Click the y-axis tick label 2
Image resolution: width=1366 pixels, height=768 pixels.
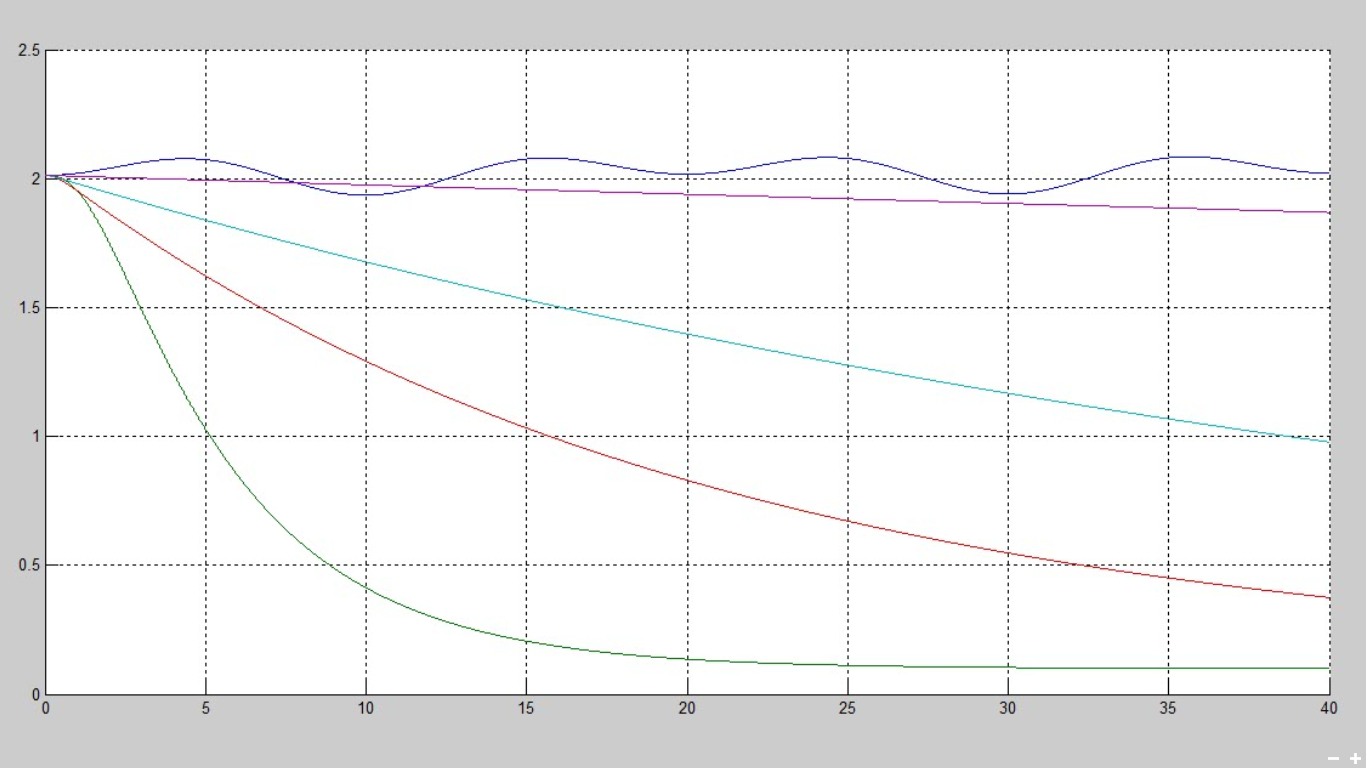pos(36,179)
